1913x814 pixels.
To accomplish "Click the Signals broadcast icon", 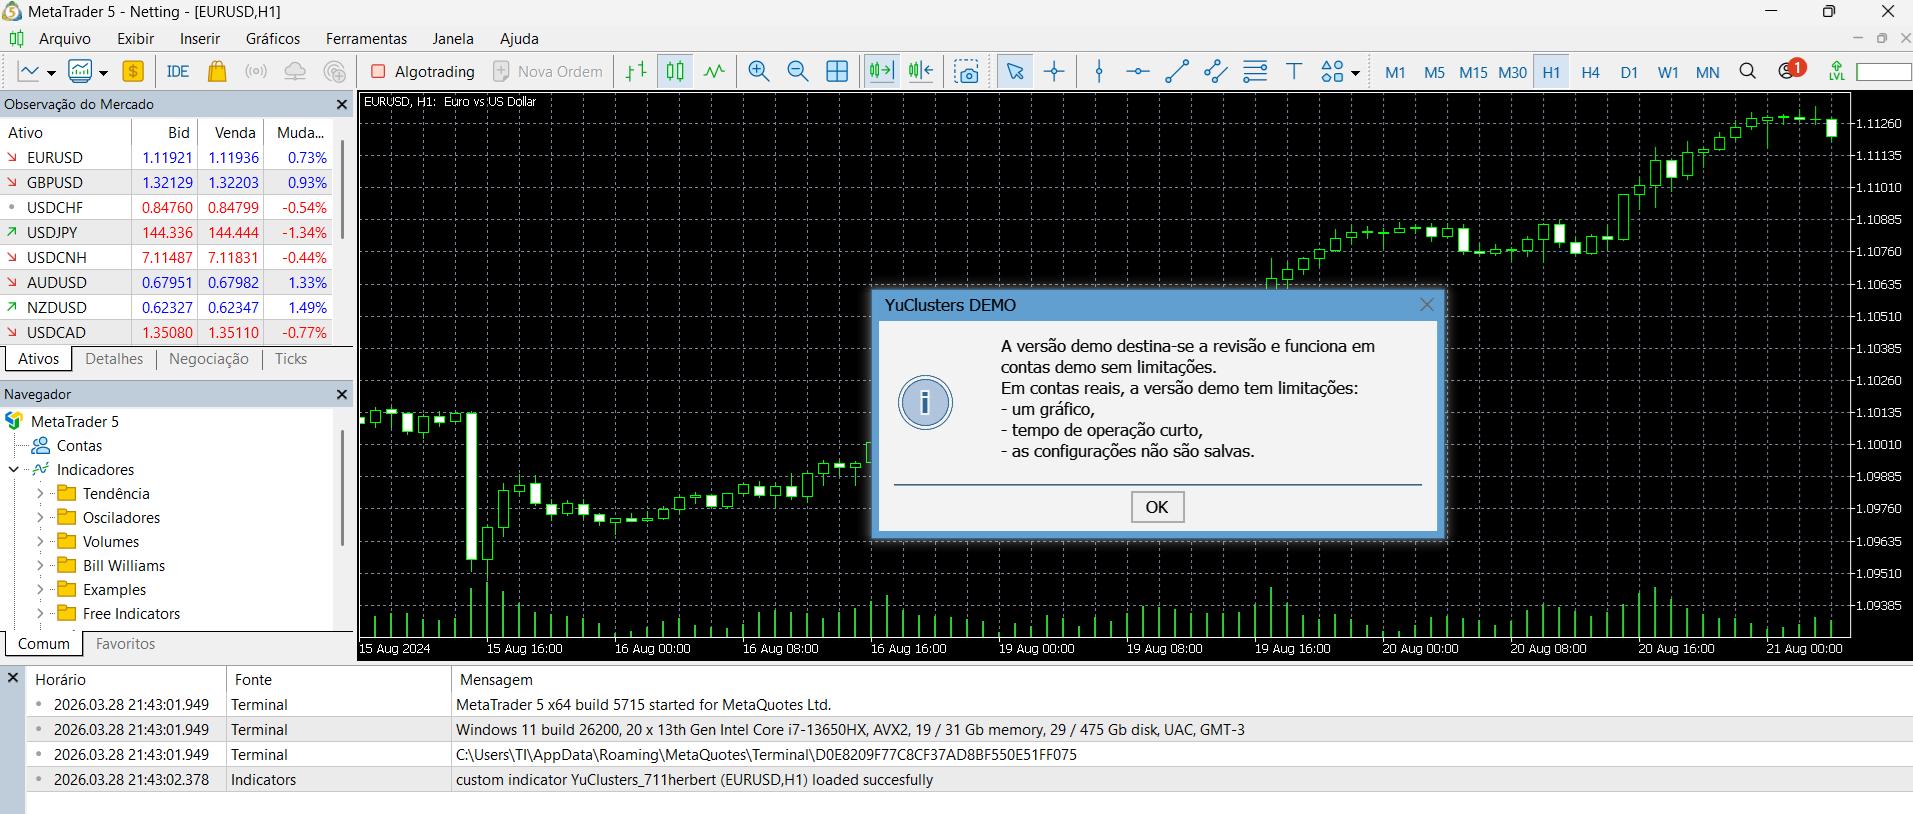I will point(256,71).
